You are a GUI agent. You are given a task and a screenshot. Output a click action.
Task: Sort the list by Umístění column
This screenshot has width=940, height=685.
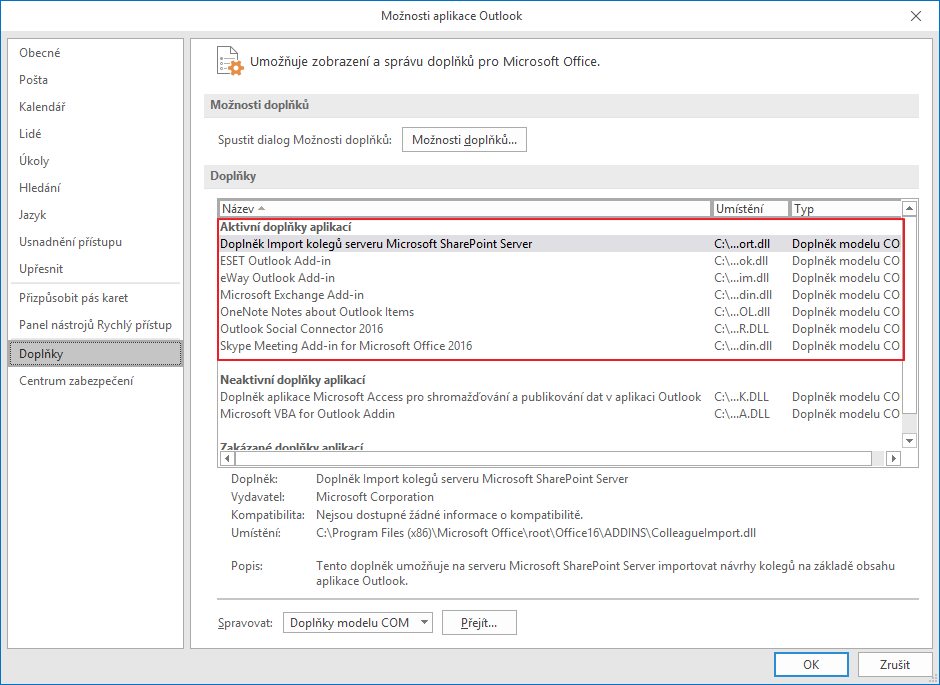[751, 209]
